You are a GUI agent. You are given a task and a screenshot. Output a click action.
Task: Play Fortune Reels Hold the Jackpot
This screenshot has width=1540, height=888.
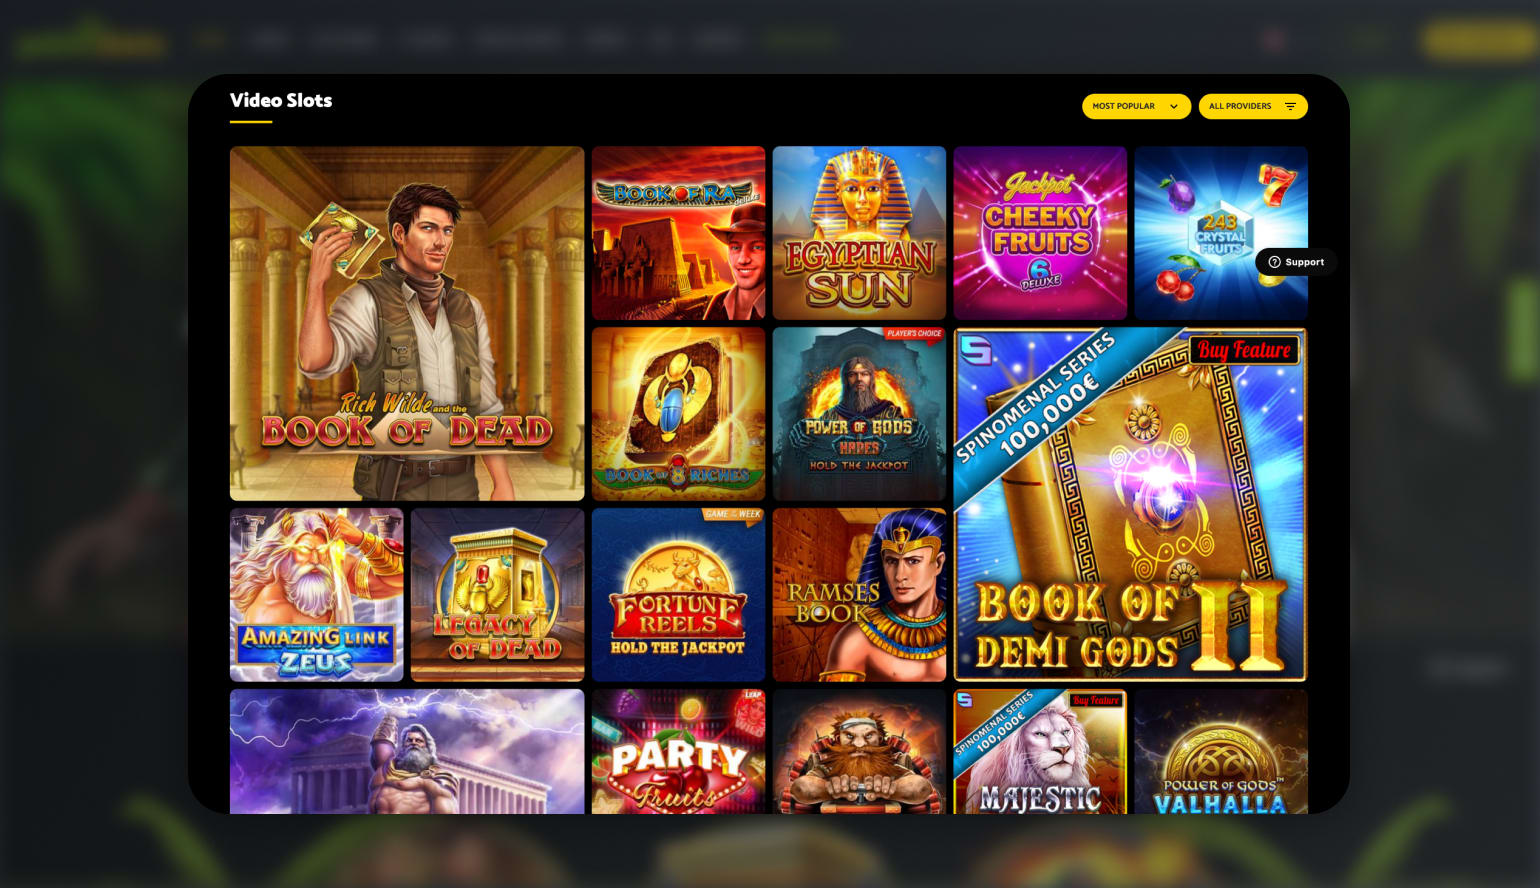678,595
